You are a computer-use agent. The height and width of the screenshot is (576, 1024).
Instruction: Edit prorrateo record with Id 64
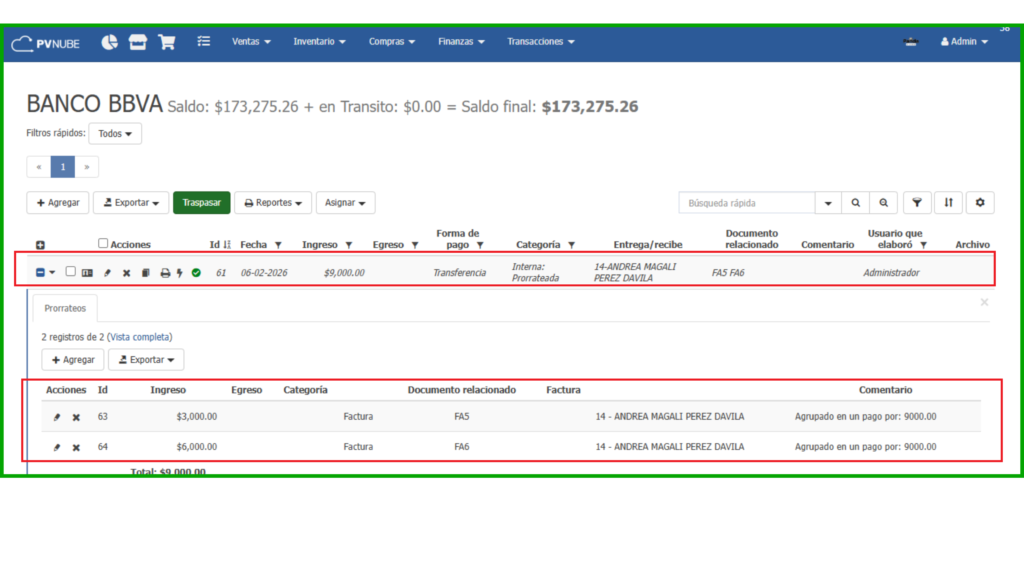57,447
